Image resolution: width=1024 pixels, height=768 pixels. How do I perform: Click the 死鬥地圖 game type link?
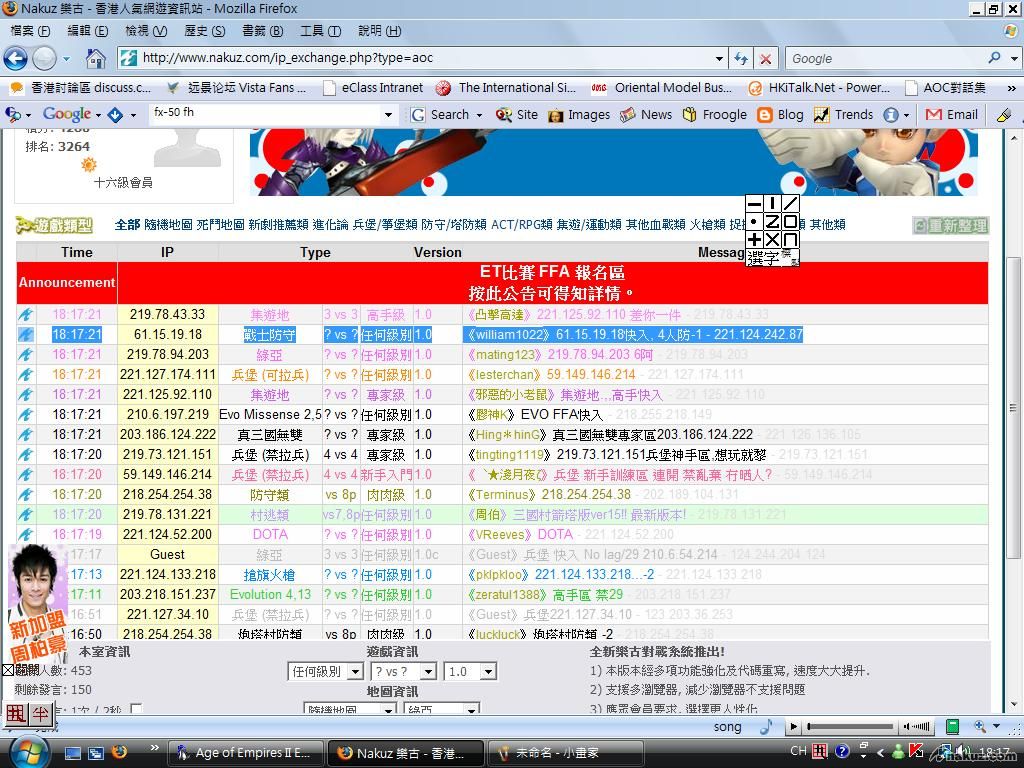click(x=220, y=225)
